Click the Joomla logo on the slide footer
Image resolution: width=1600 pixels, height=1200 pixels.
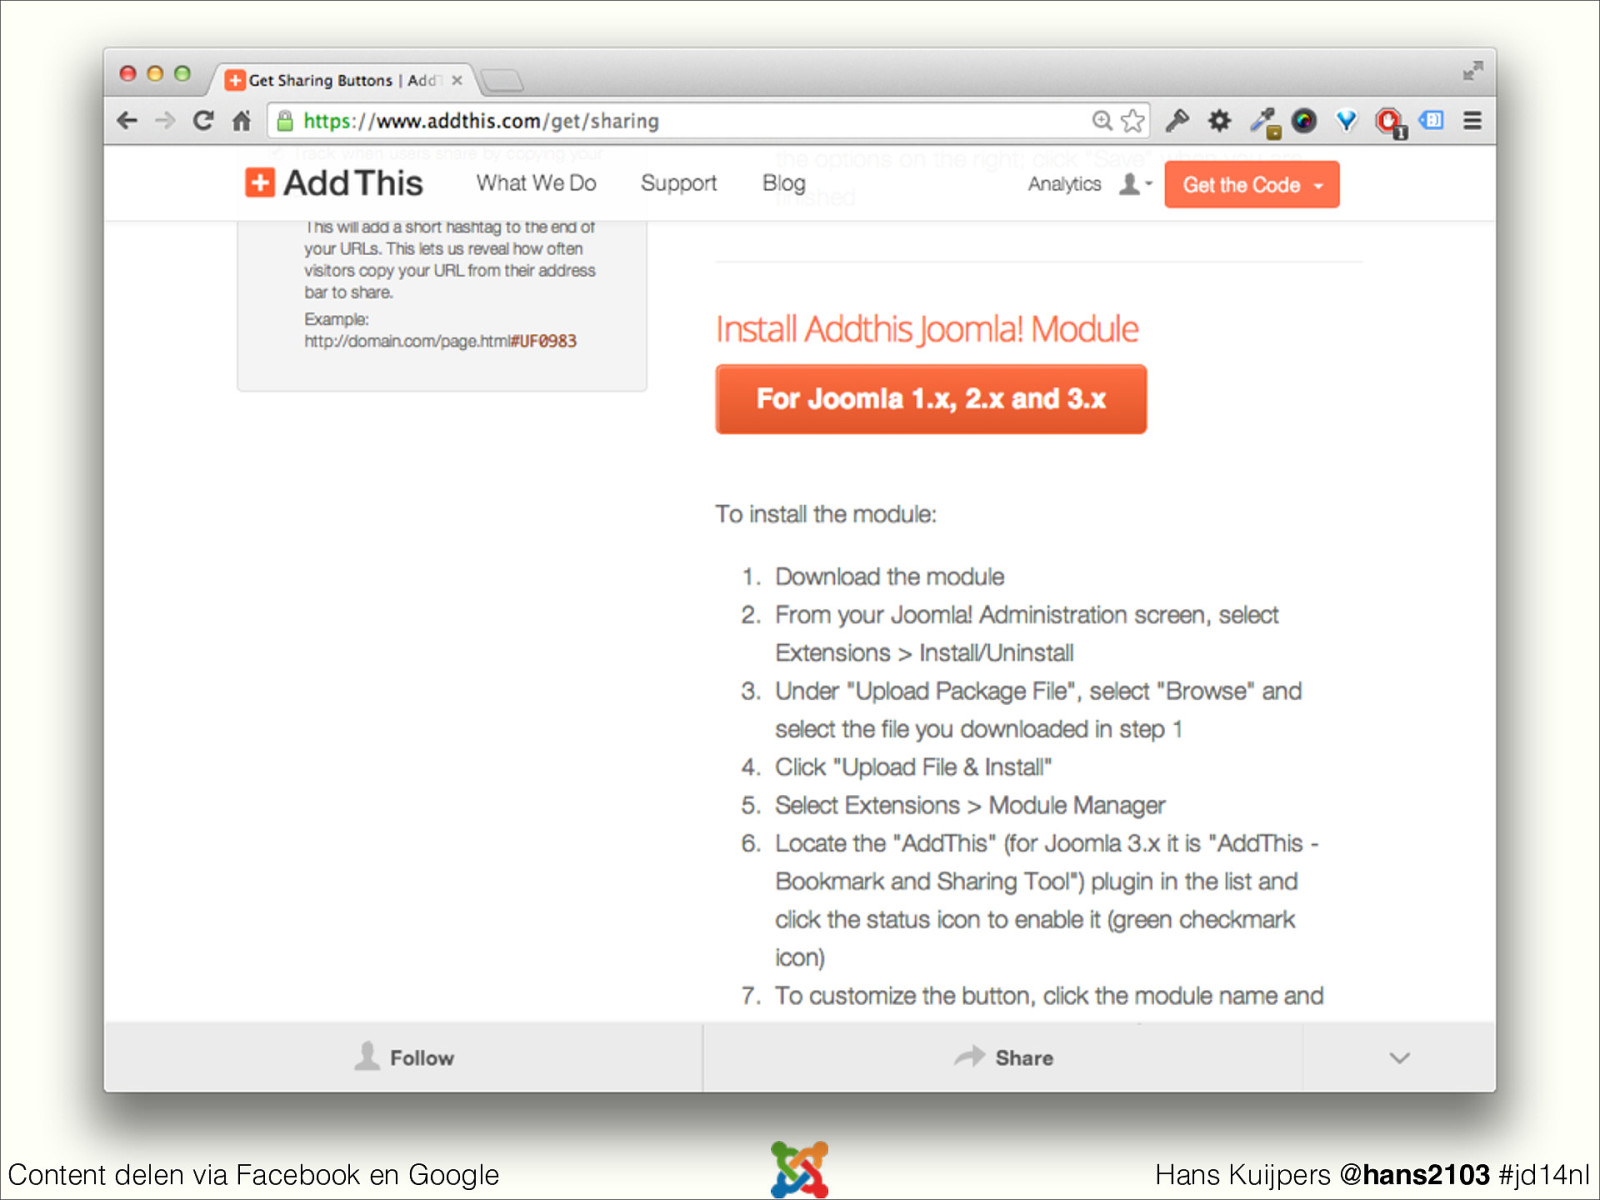800,1169
